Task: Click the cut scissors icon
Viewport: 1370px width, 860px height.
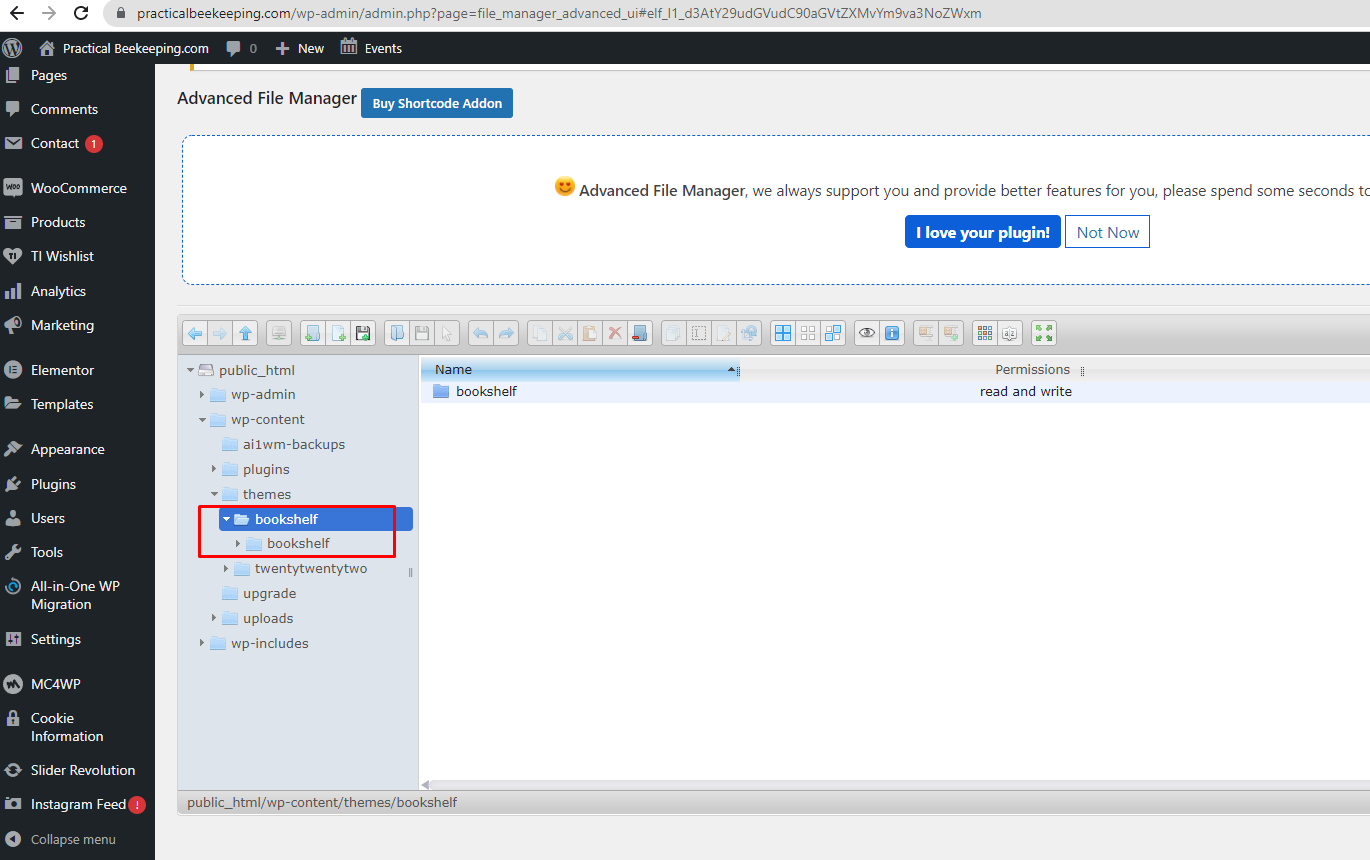Action: (565, 333)
